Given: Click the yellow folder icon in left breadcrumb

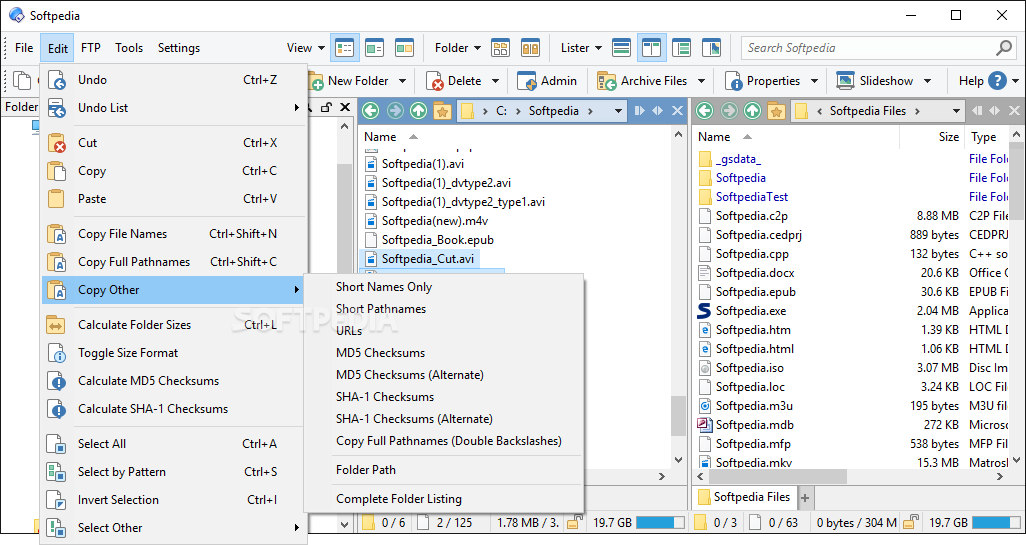Looking at the screenshot, I should pos(467,111).
